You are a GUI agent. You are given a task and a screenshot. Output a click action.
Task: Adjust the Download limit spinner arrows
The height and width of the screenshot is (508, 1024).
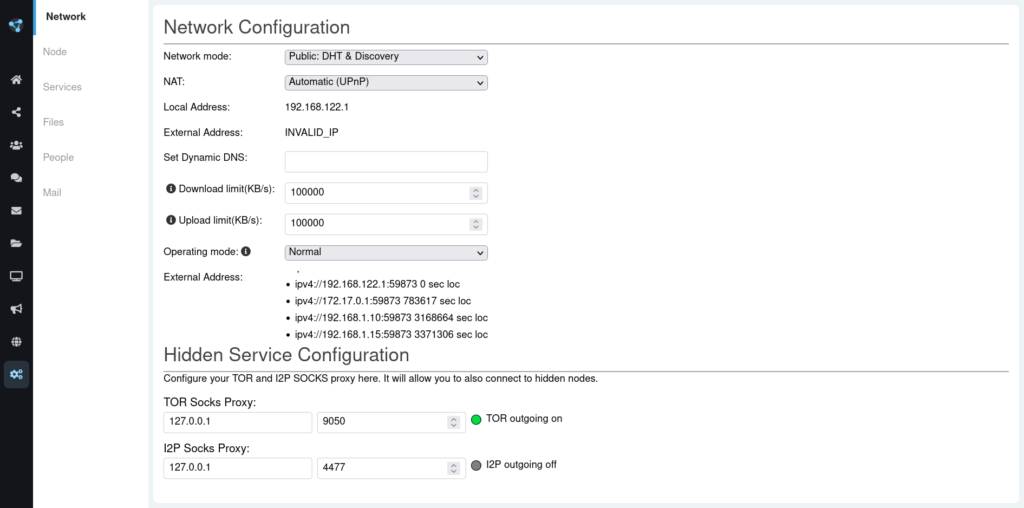pyautogui.click(x=476, y=193)
